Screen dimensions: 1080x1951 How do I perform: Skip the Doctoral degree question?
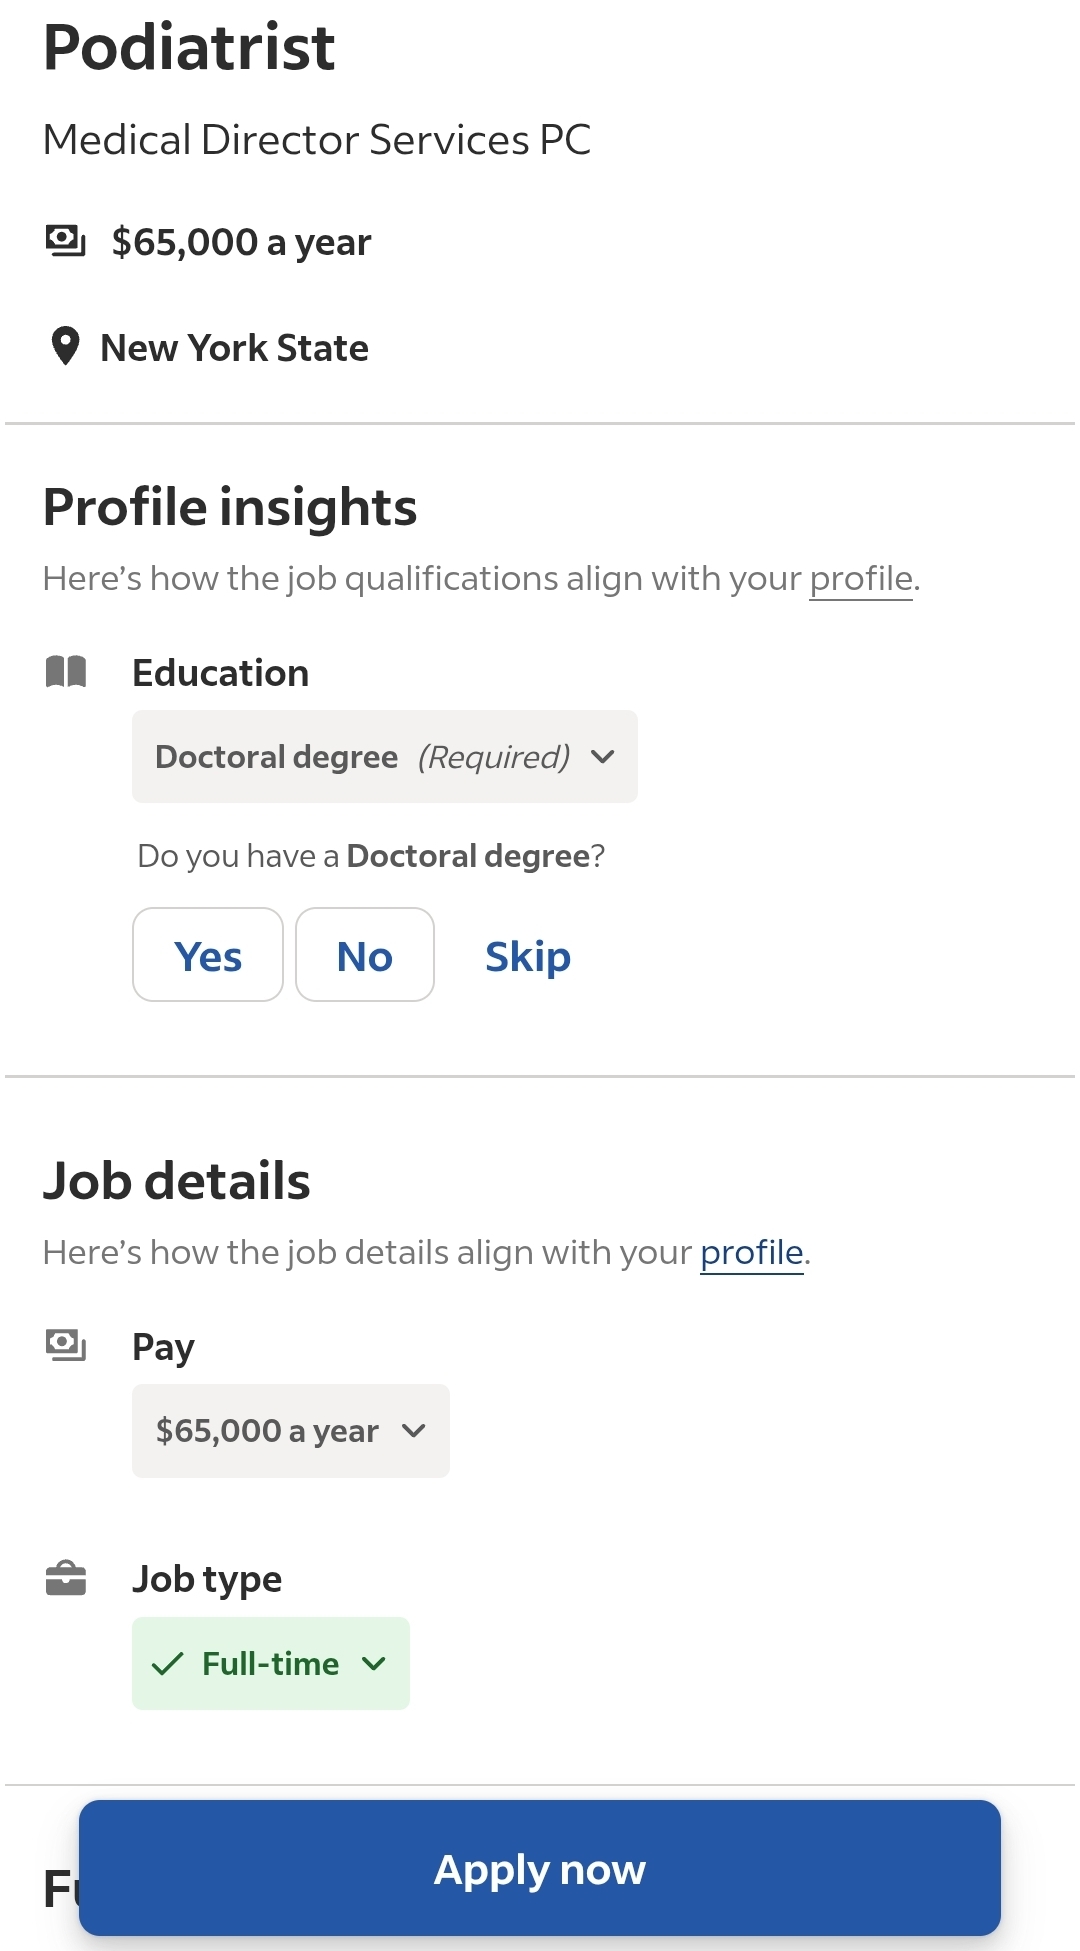527,956
